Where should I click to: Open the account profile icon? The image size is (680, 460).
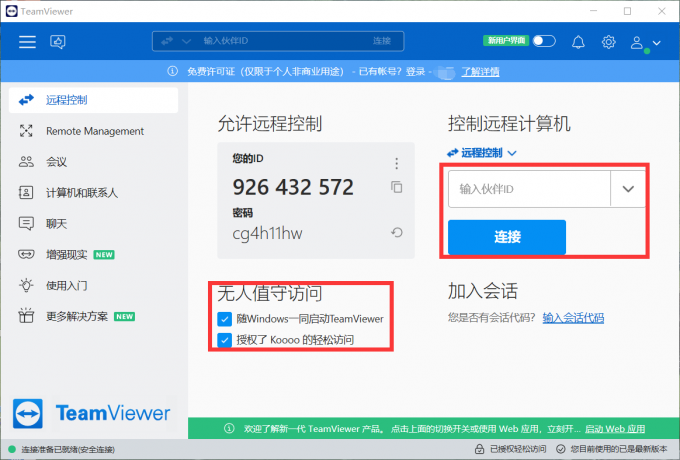tap(637, 42)
